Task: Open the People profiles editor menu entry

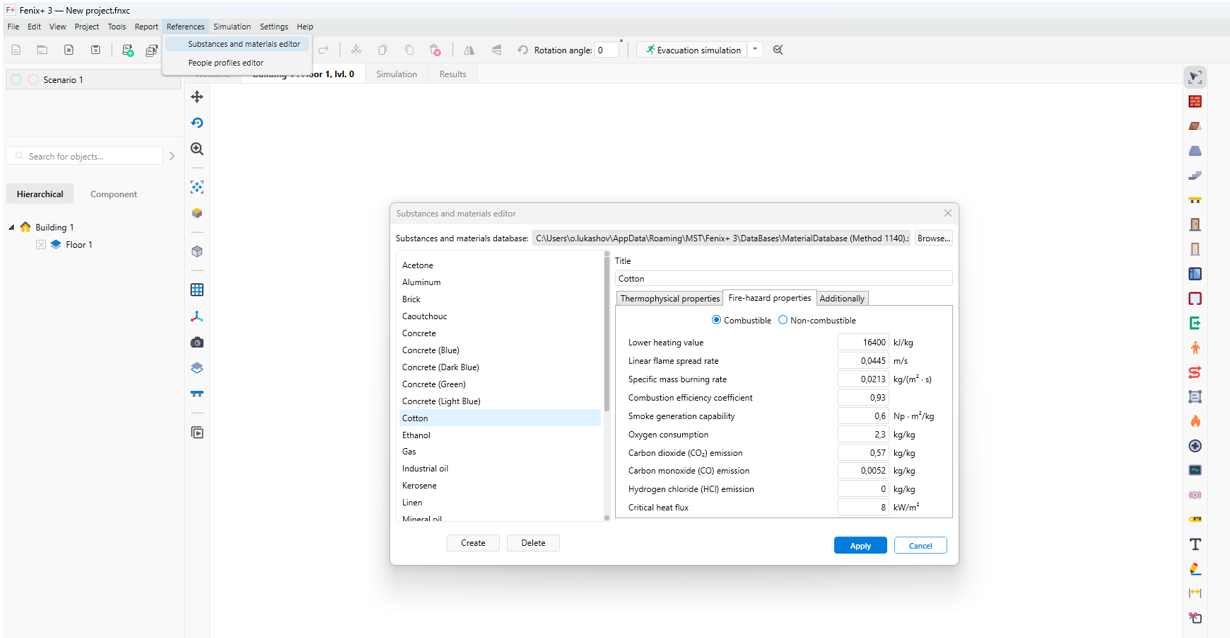Action: click(x=226, y=63)
